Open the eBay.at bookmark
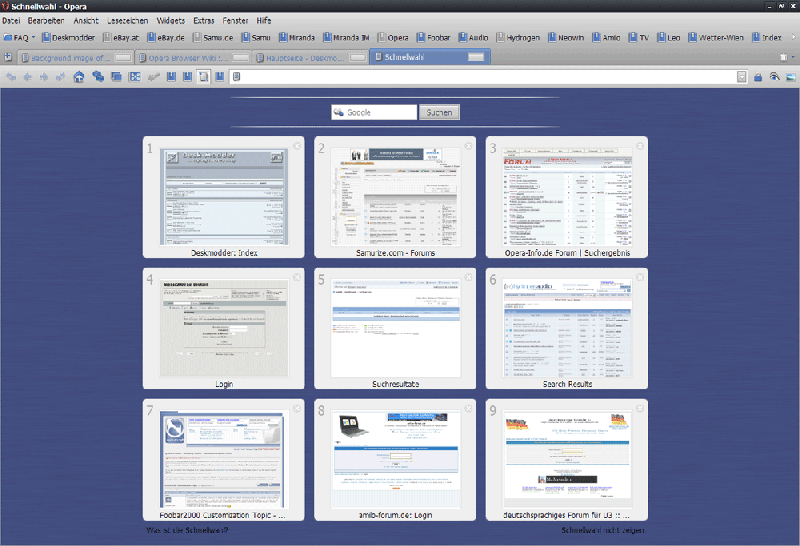Viewport: 800px width, 546px height. pyautogui.click(x=121, y=37)
